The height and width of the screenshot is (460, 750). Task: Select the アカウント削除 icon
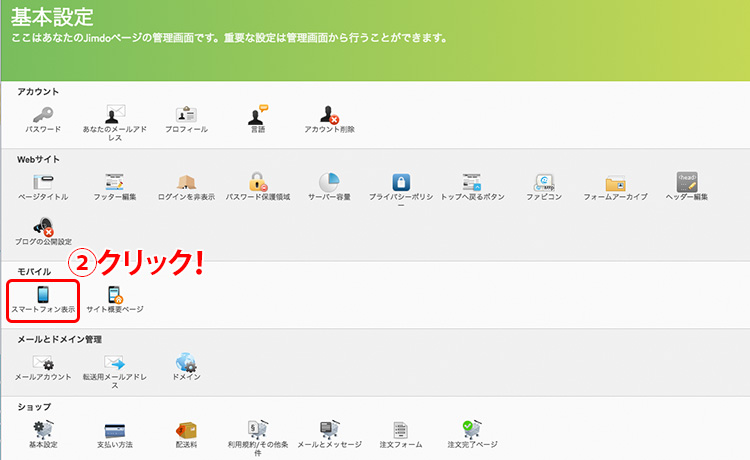[330, 115]
